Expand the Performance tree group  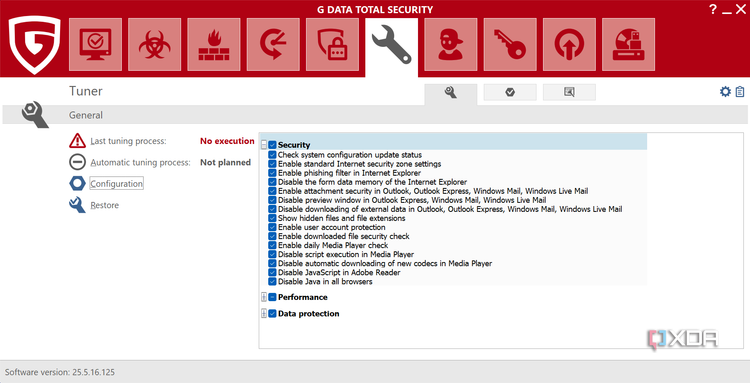[264, 297]
